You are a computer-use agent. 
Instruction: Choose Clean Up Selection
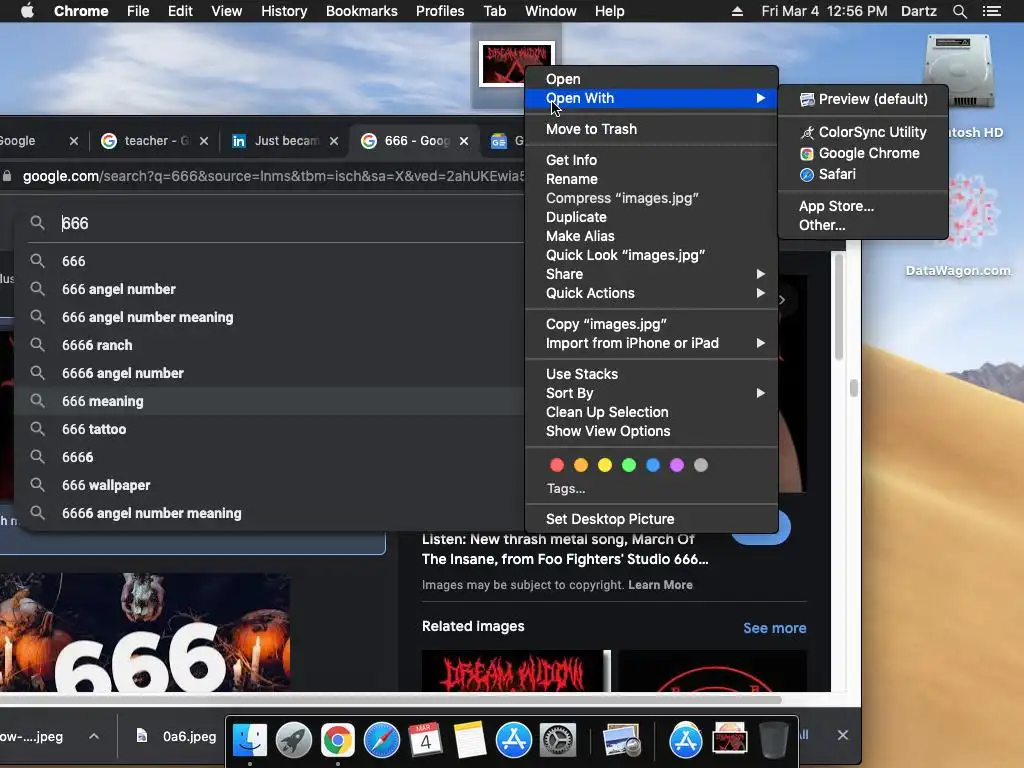[x=652, y=412]
